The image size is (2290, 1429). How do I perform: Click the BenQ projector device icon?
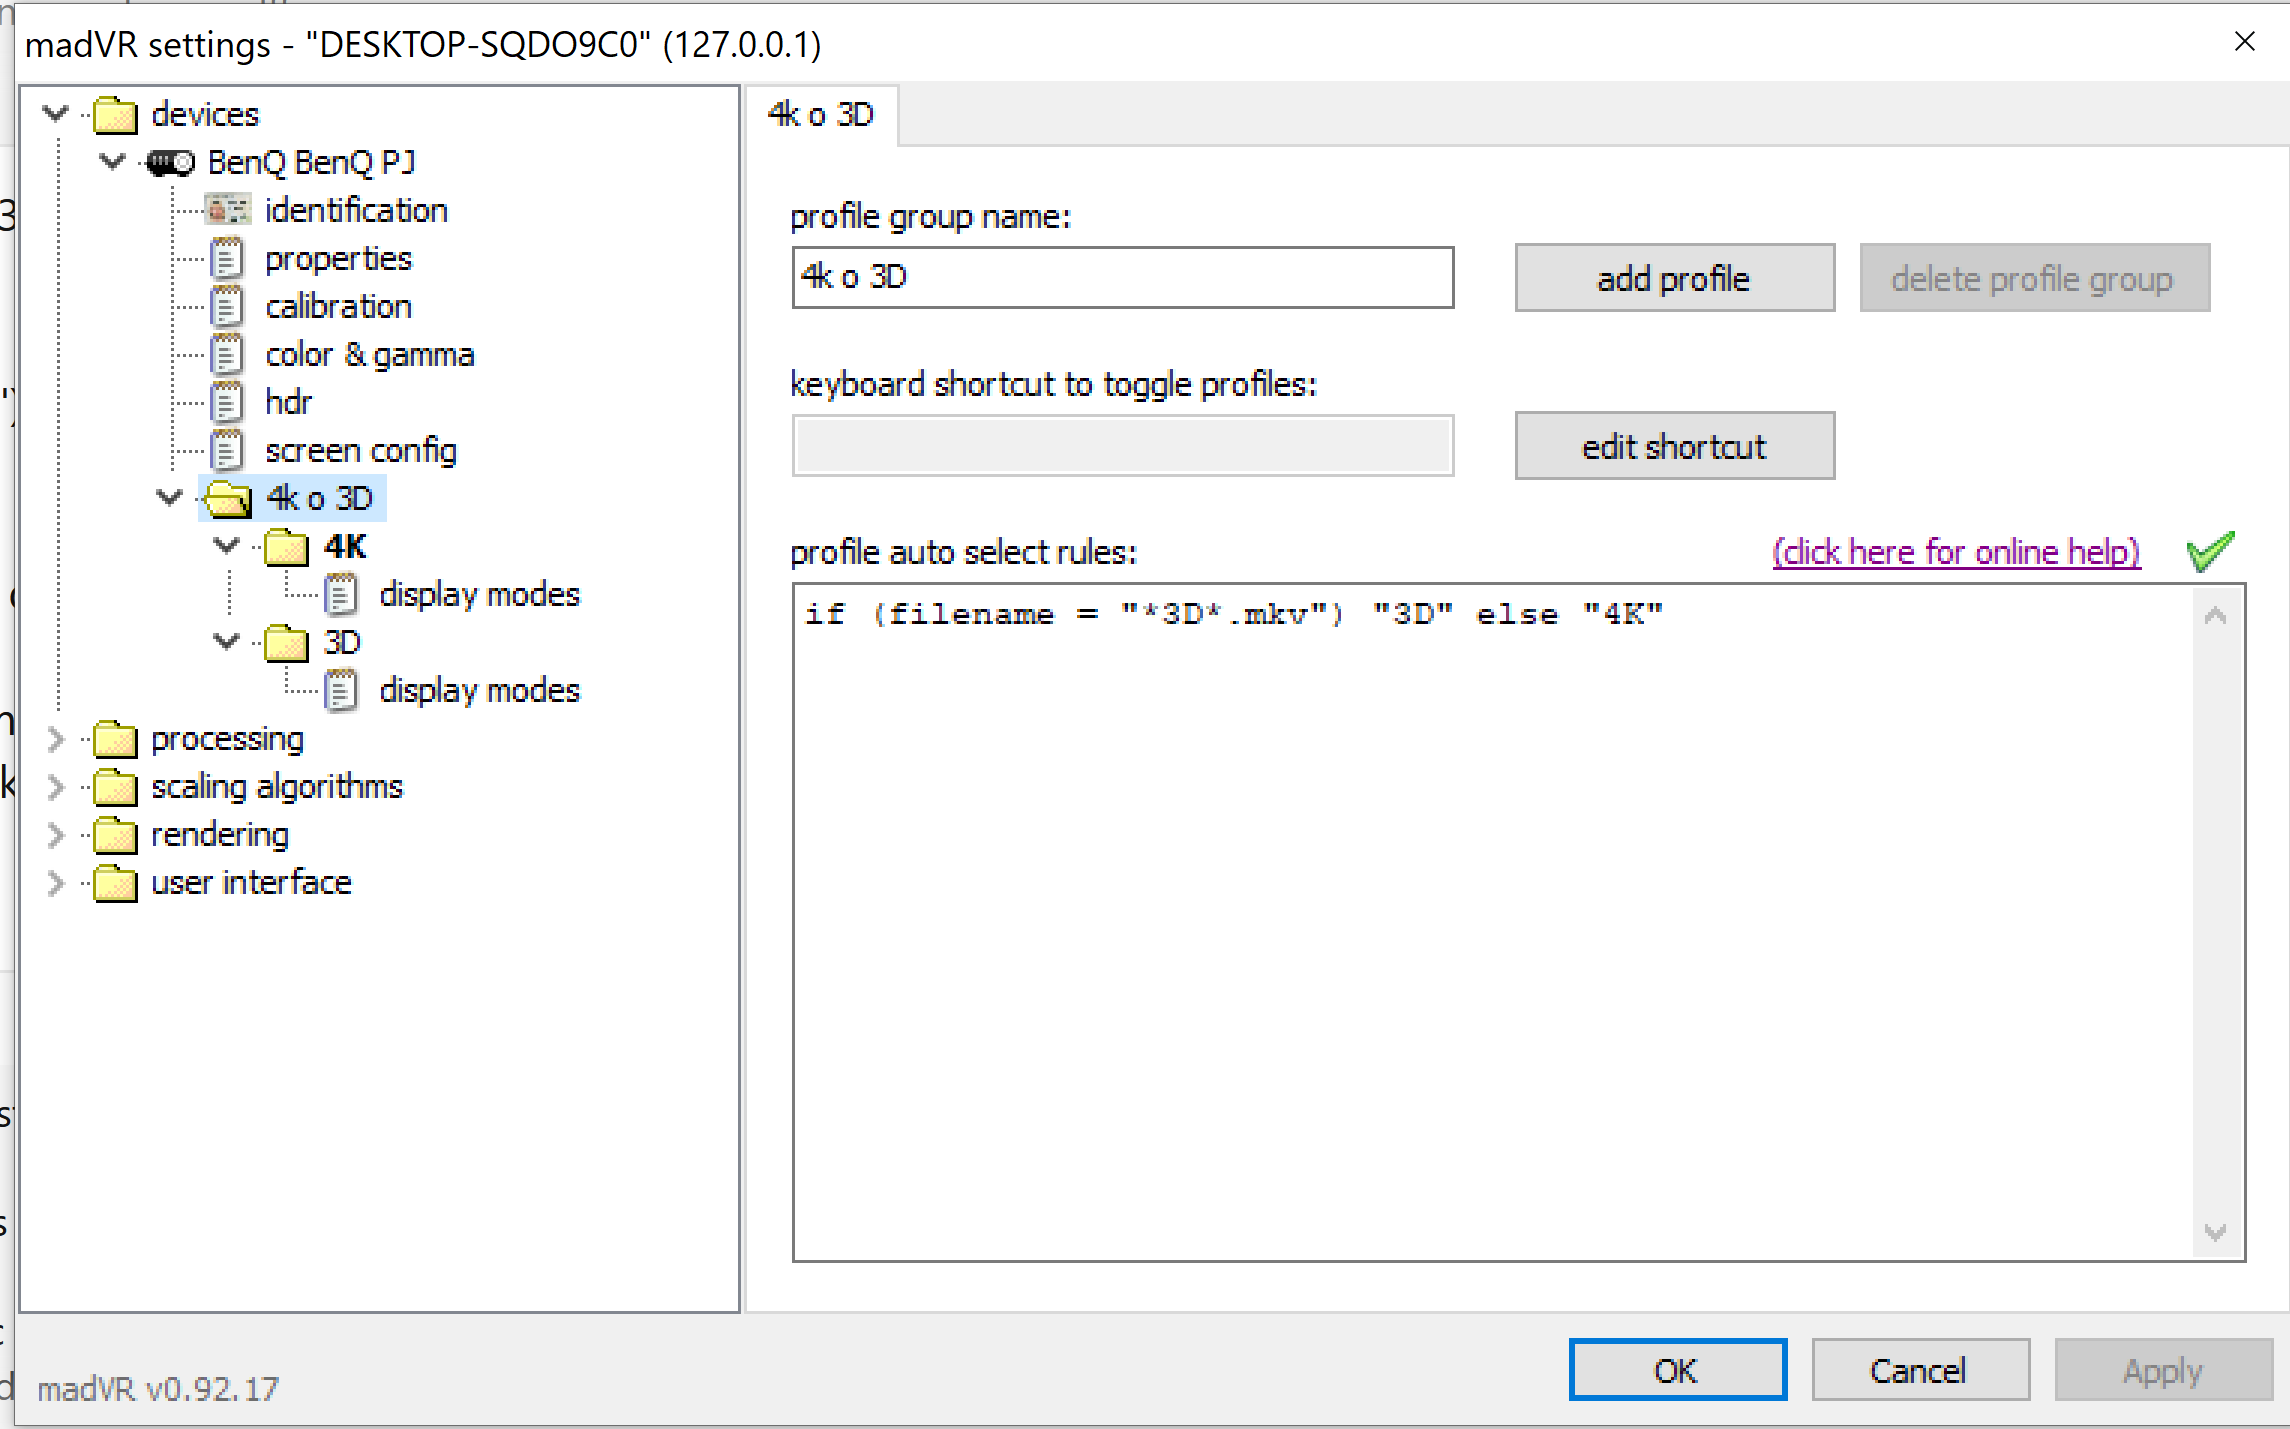(x=171, y=162)
